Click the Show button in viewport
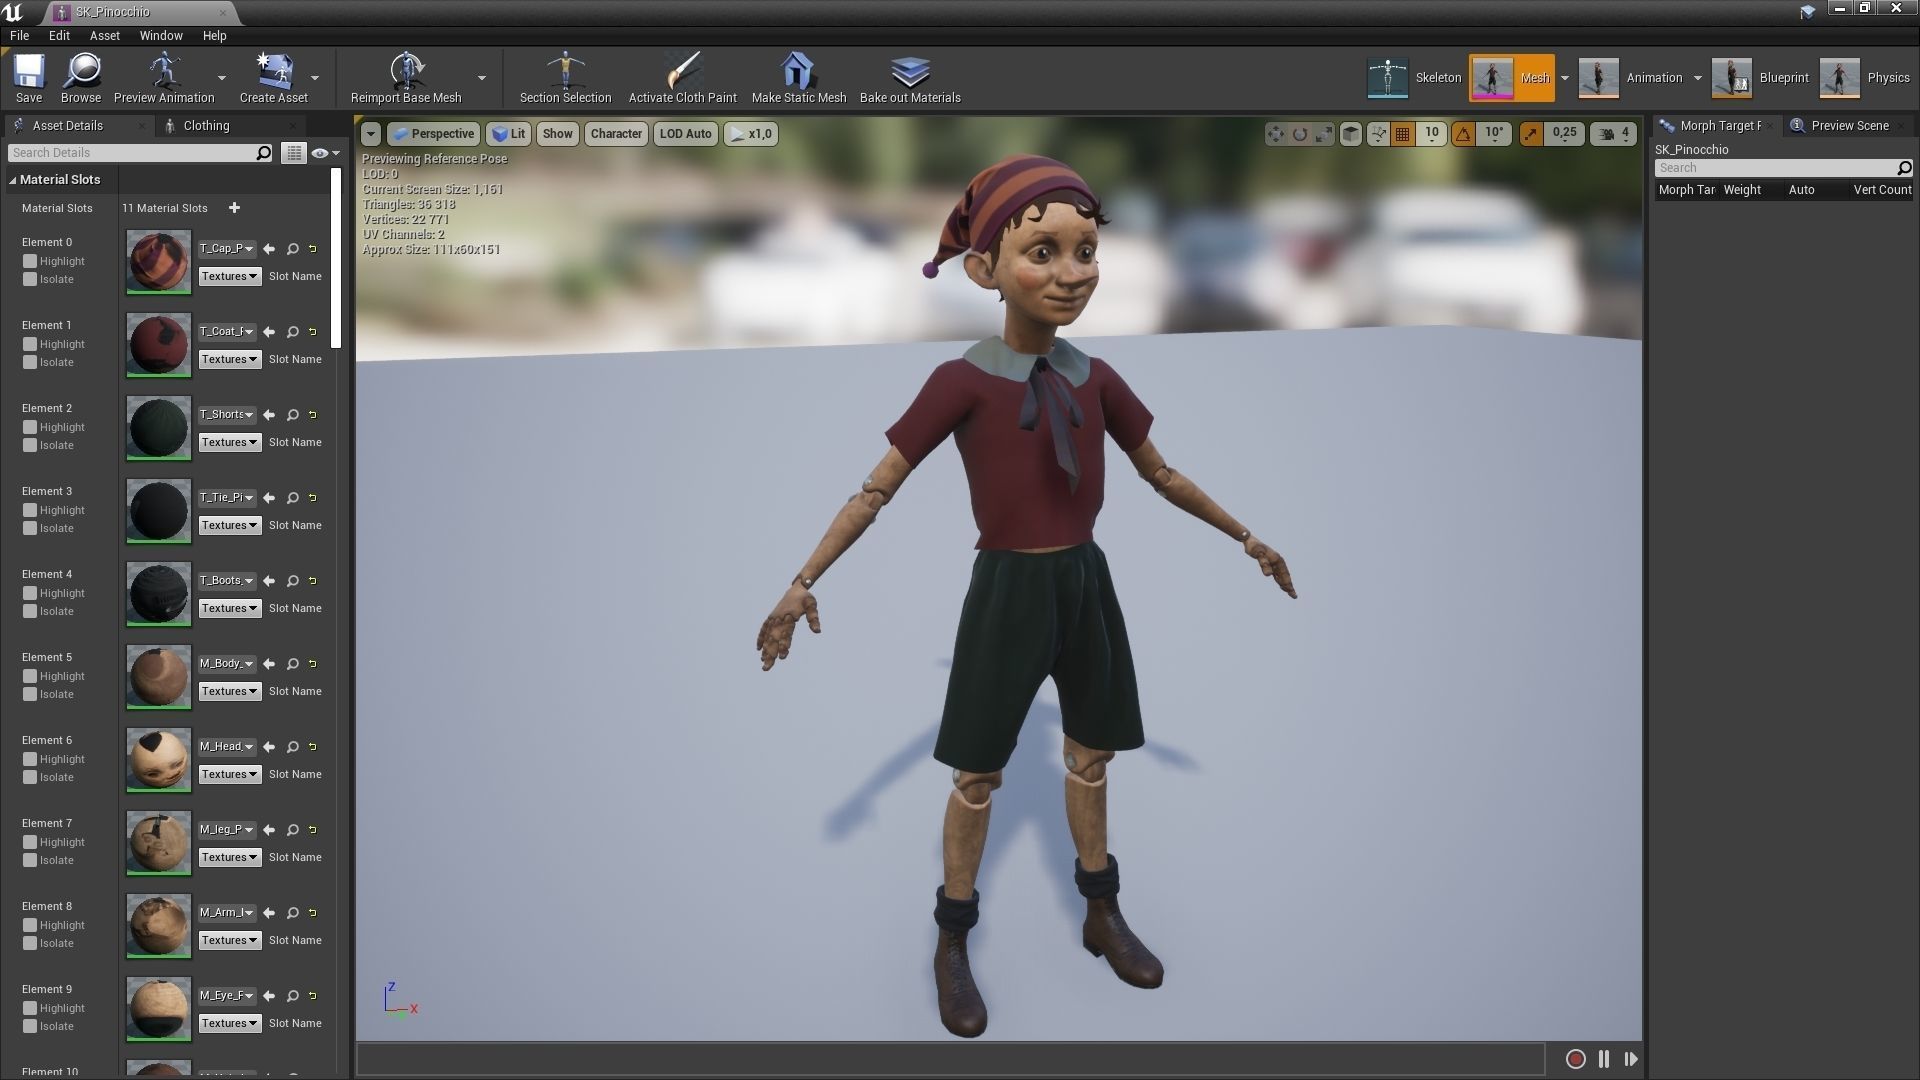 coord(558,134)
